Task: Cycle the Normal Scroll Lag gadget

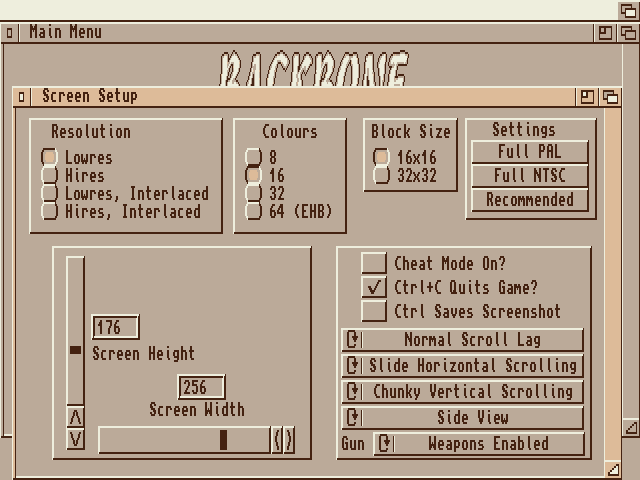Action: pyautogui.click(x=462, y=340)
